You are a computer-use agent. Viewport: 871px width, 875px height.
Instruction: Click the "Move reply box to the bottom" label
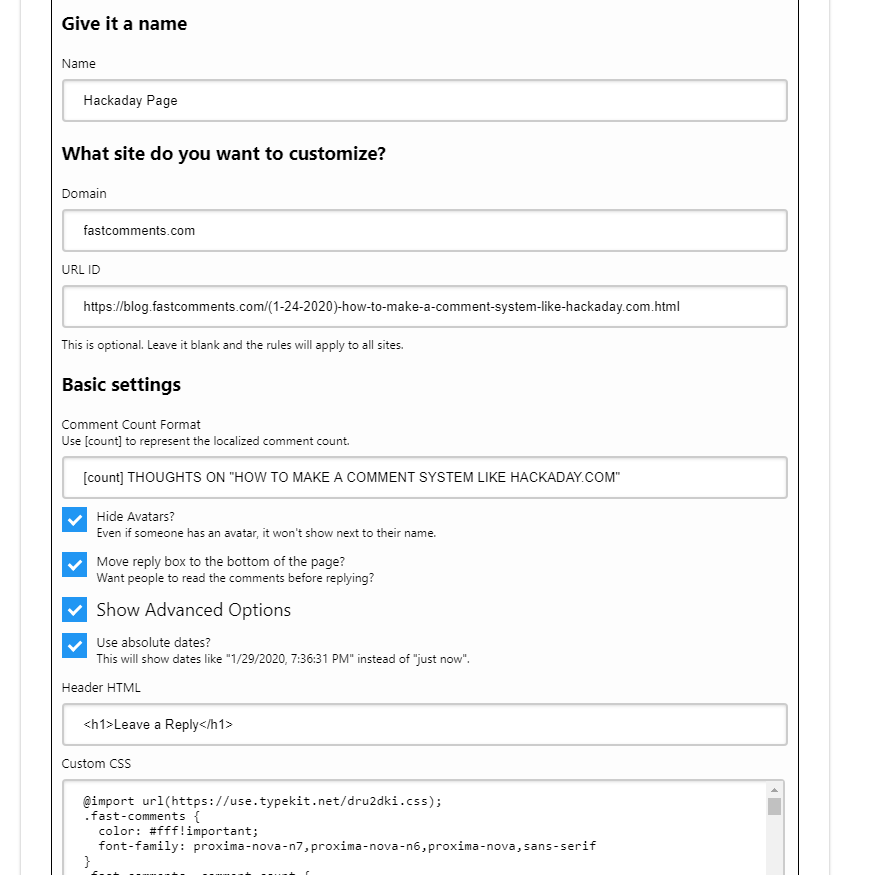coord(220,562)
